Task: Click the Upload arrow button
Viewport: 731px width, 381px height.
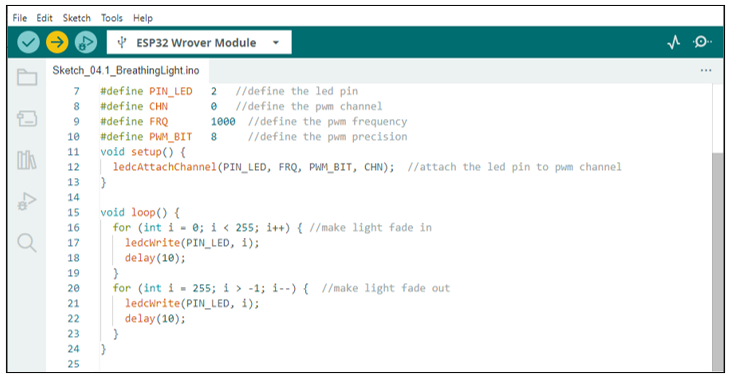Action: click(x=57, y=42)
